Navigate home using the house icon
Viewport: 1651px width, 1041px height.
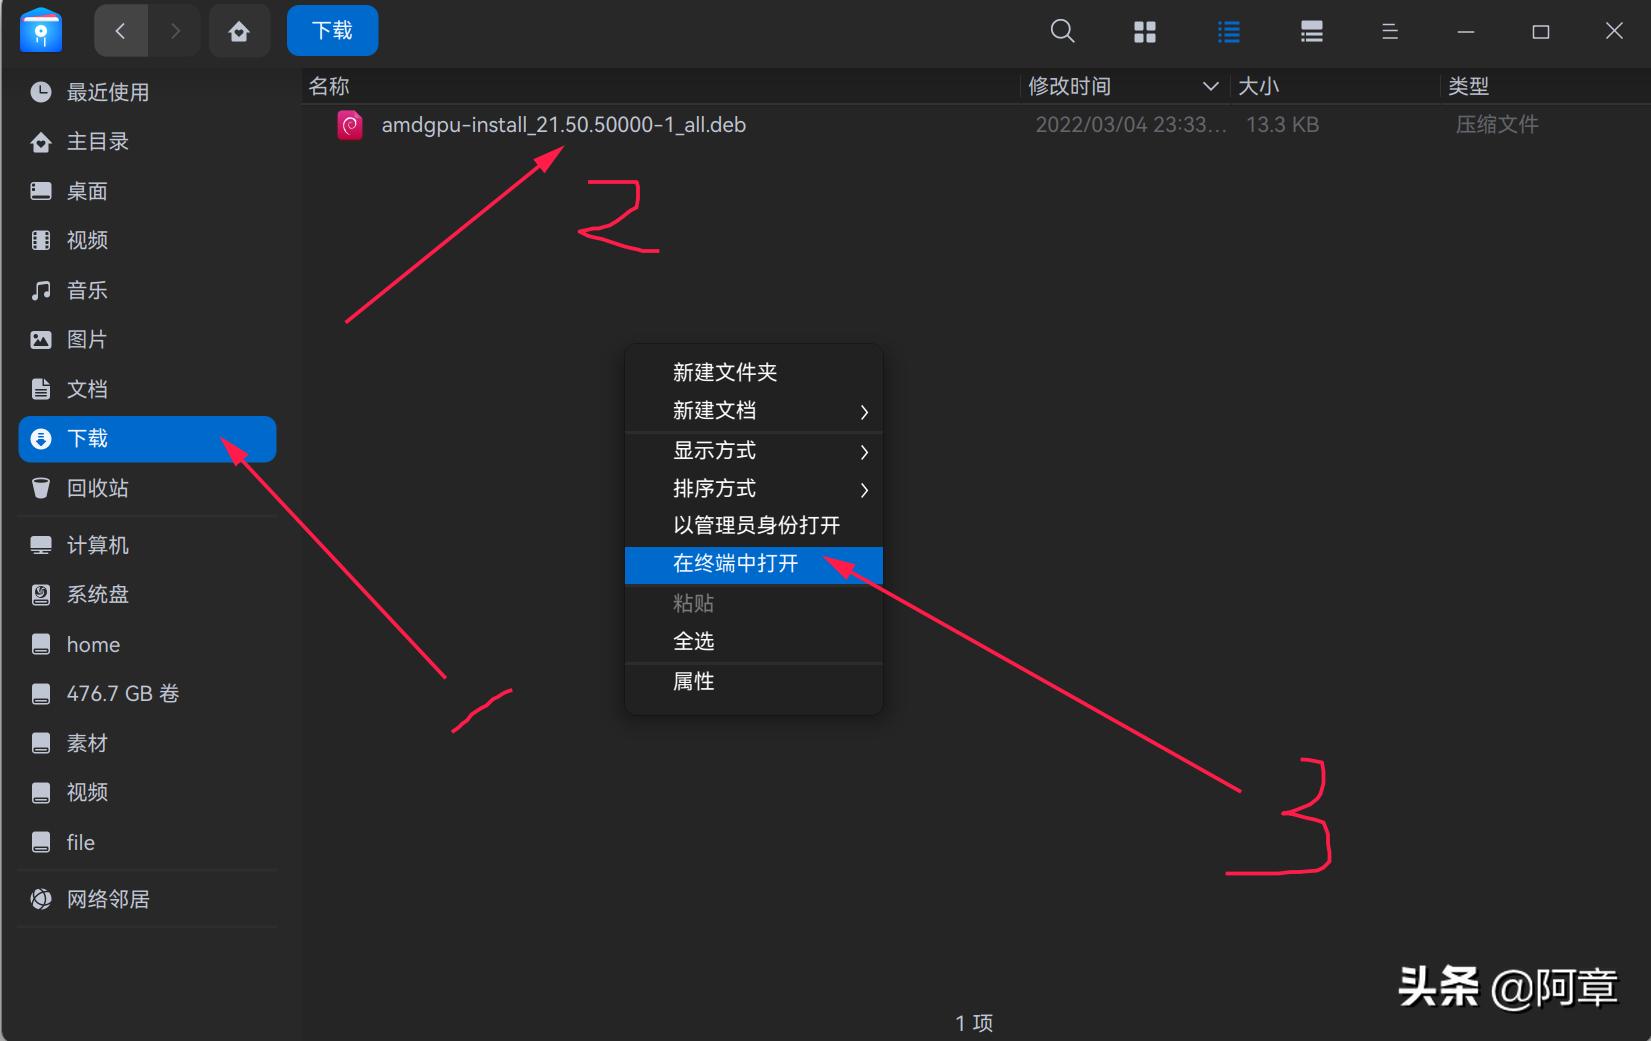239,30
